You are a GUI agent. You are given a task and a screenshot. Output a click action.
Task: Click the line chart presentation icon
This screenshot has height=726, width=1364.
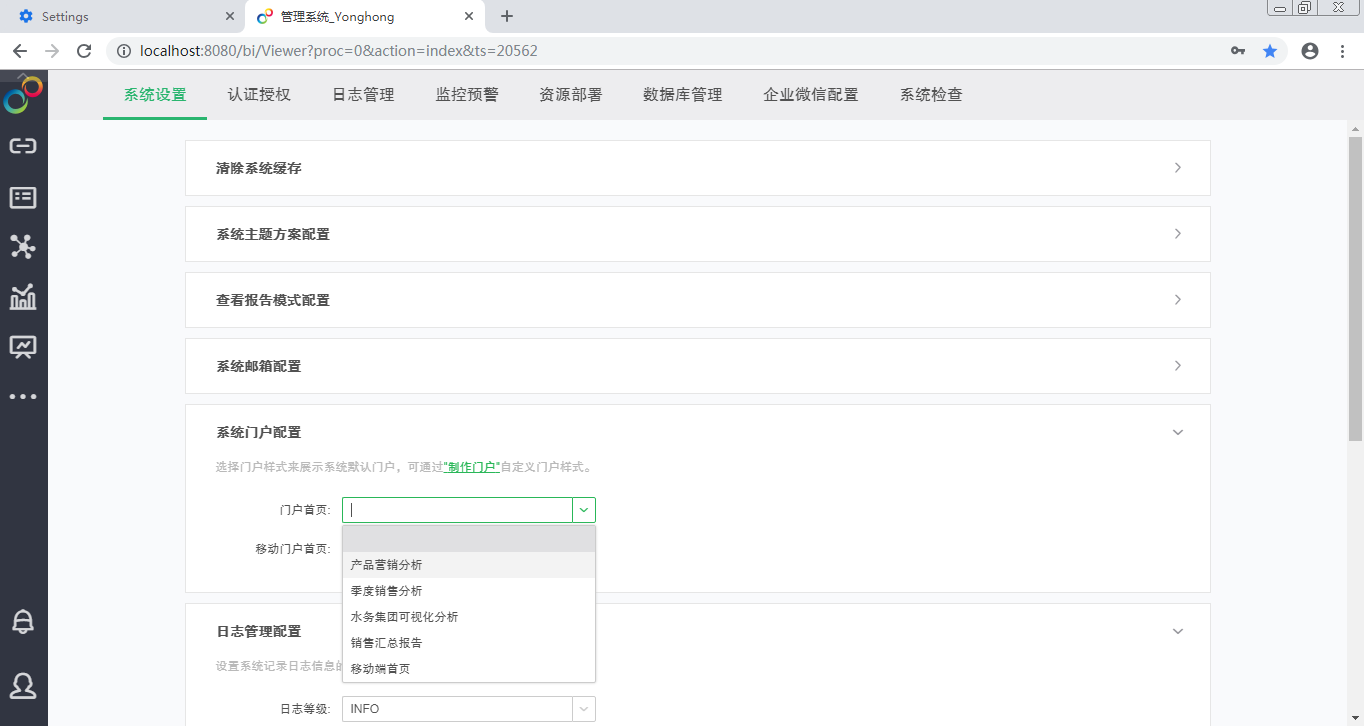click(x=23, y=346)
